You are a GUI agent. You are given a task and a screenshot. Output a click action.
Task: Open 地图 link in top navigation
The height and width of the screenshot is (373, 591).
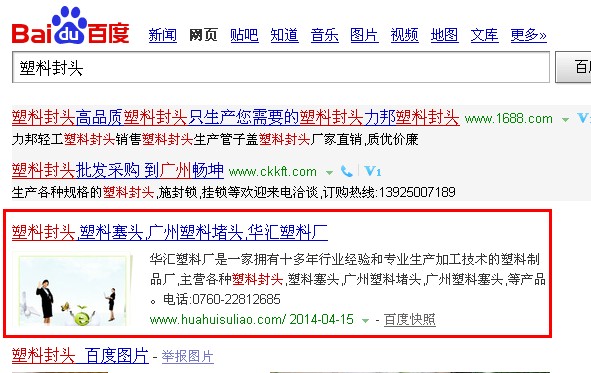pyautogui.click(x=444, y=35)
